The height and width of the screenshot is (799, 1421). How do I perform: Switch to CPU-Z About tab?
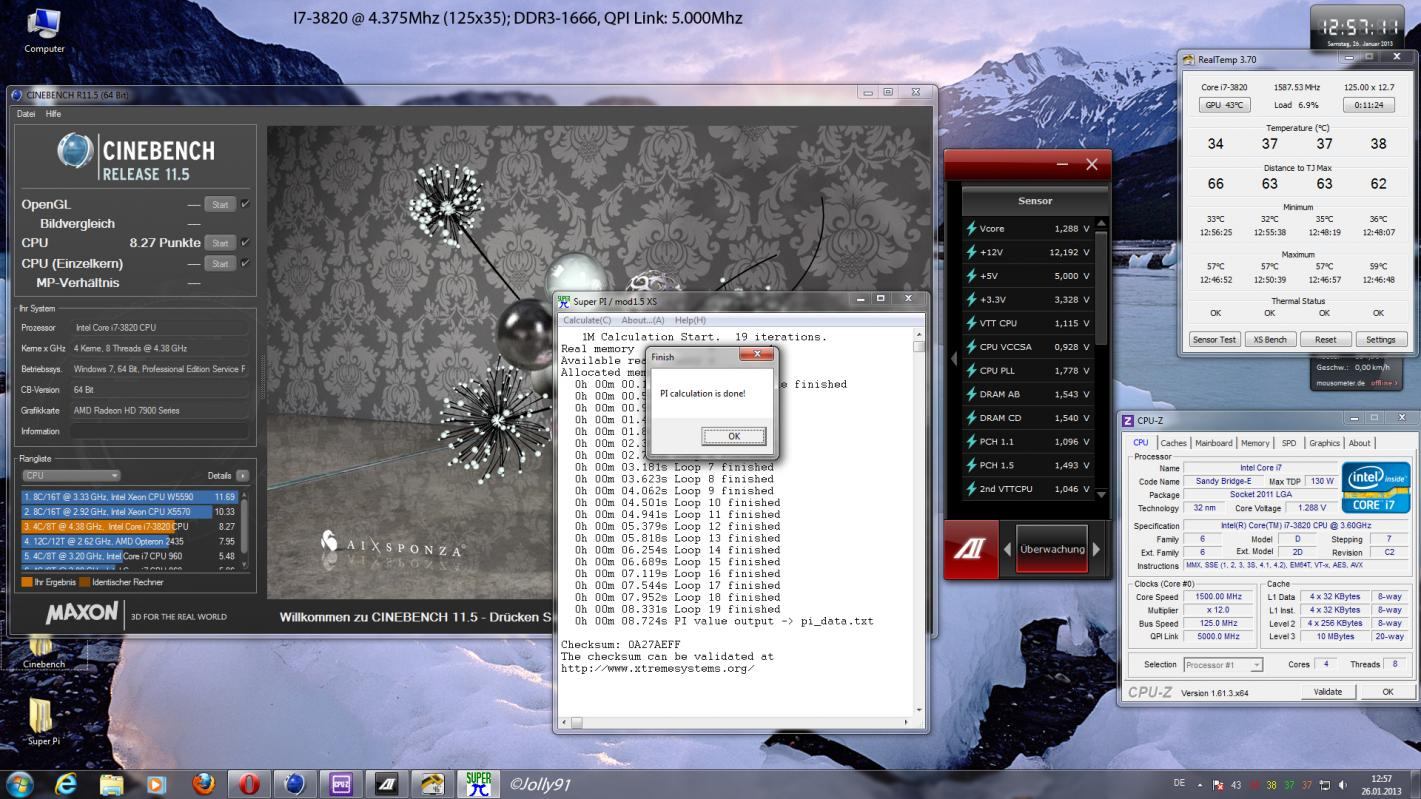coord(1360,443)
